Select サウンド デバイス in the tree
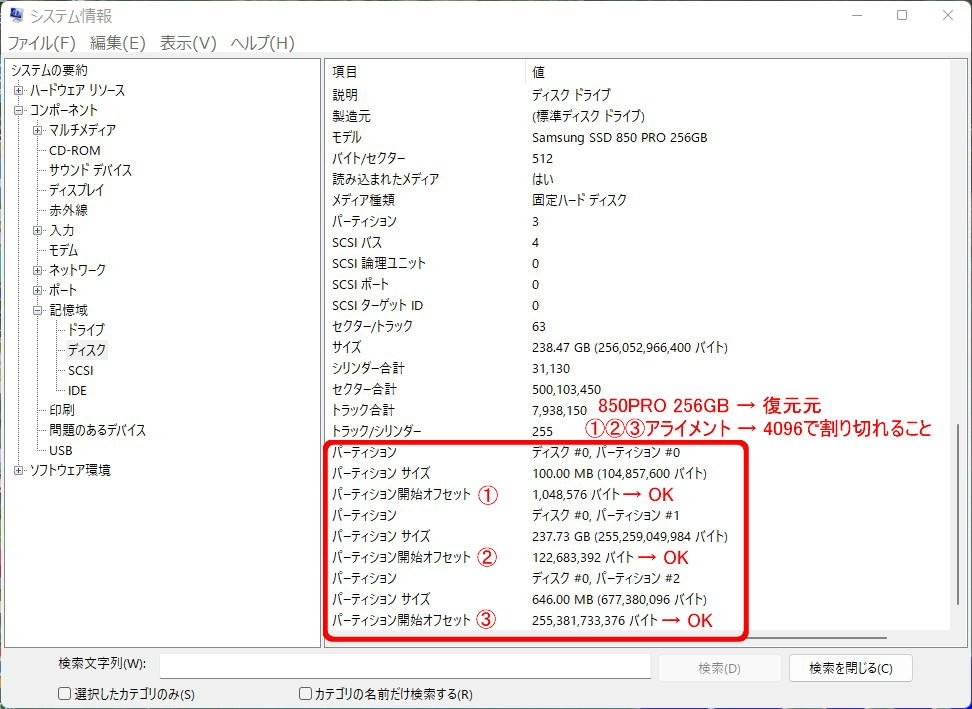This screenshot has height=709, width=972. coord(91,170)
